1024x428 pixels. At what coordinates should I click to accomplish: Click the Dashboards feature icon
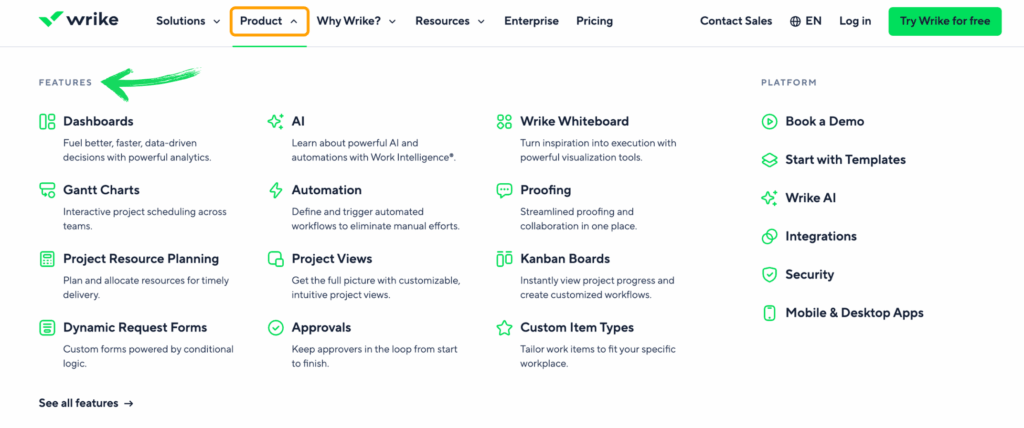(x=47, y=122)
